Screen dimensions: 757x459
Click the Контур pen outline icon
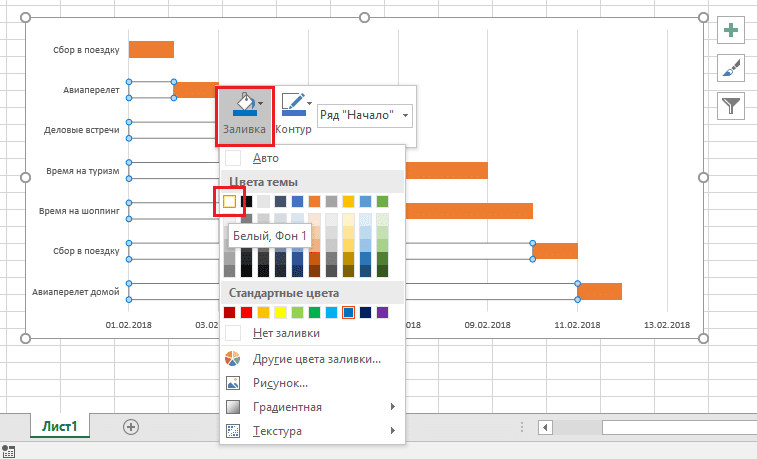(293, 104)
